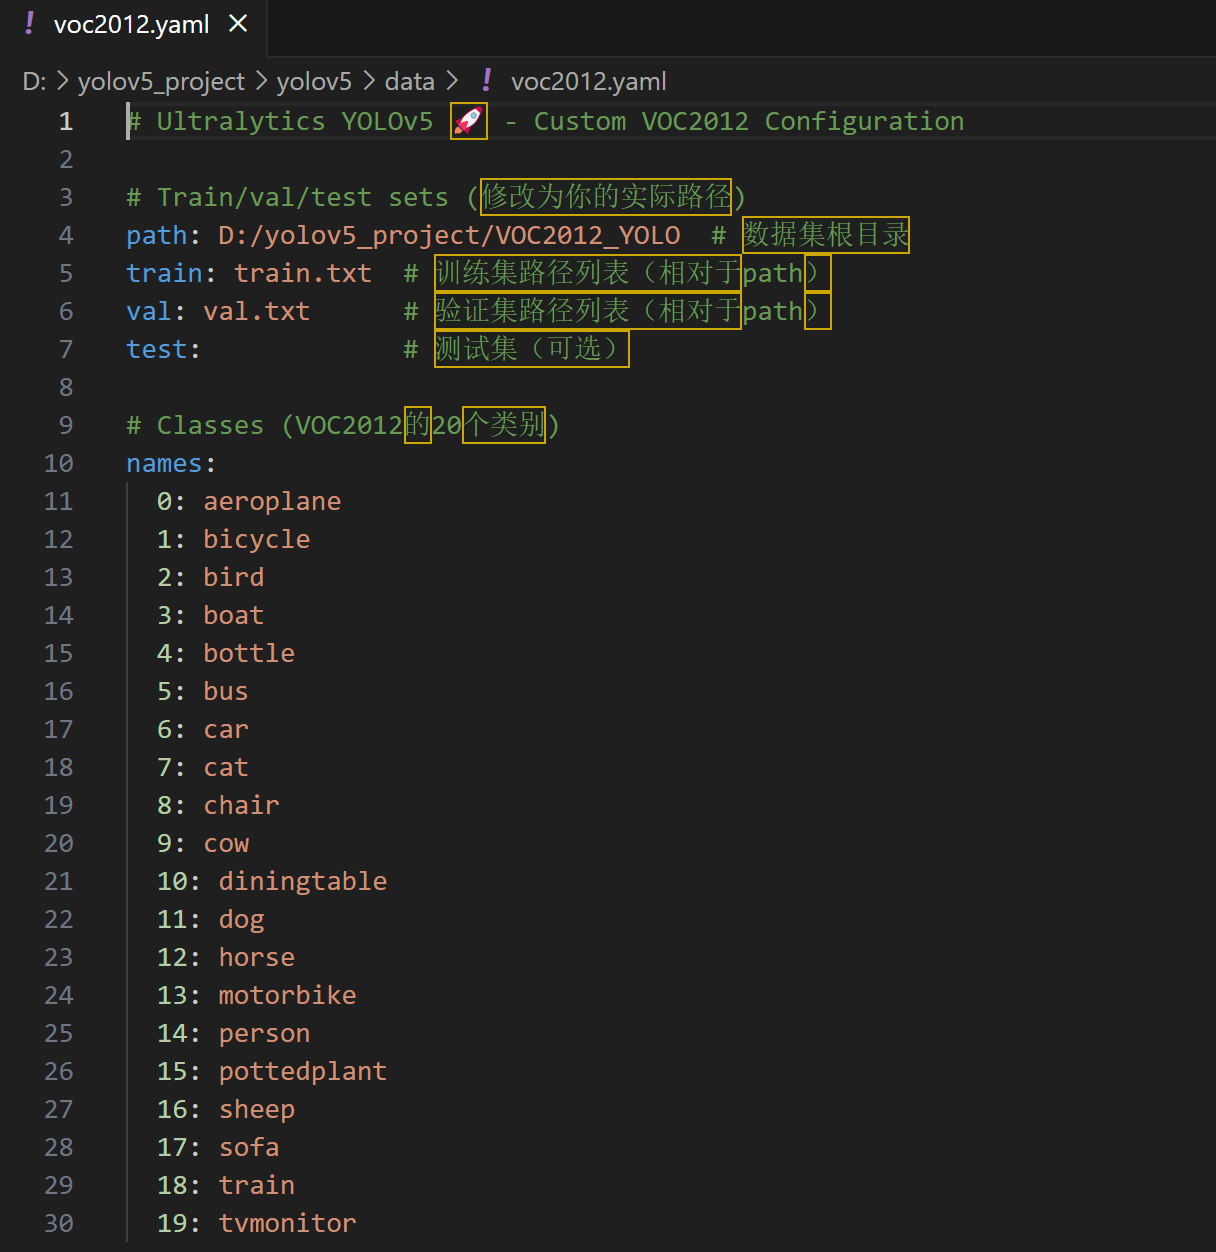Click class name 'train' on line 29

pyautogui.click(x=256, y=1186)
